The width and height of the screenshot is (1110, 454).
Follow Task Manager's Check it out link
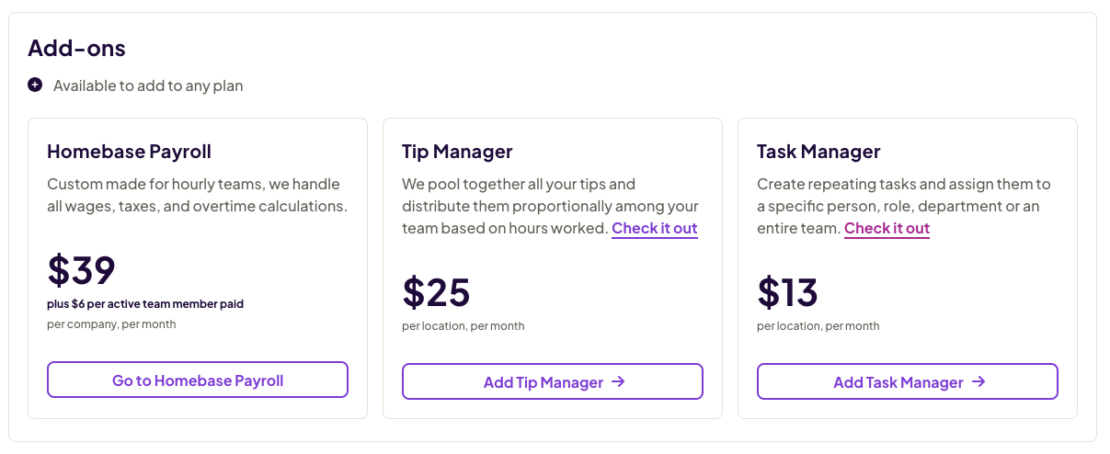click(886, 228)
